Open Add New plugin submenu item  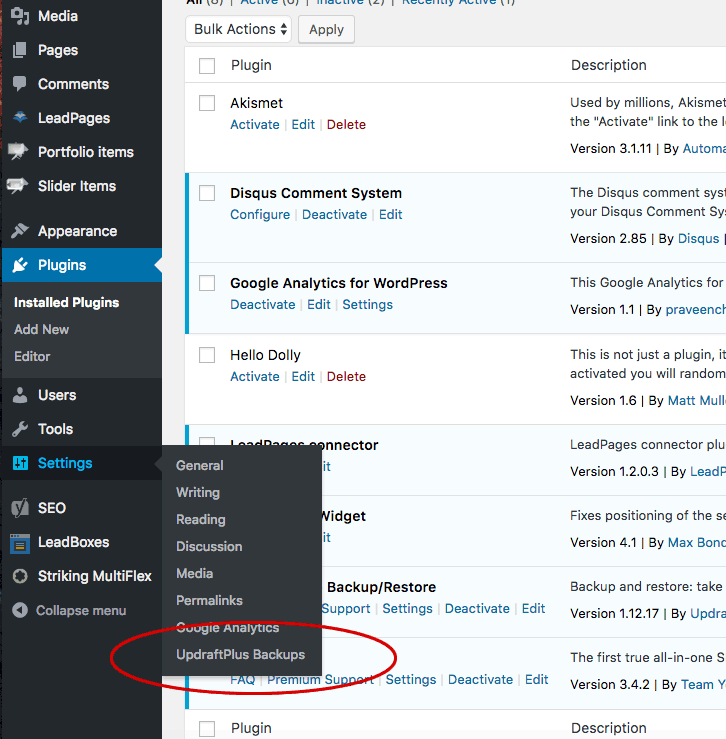[41, 329]
